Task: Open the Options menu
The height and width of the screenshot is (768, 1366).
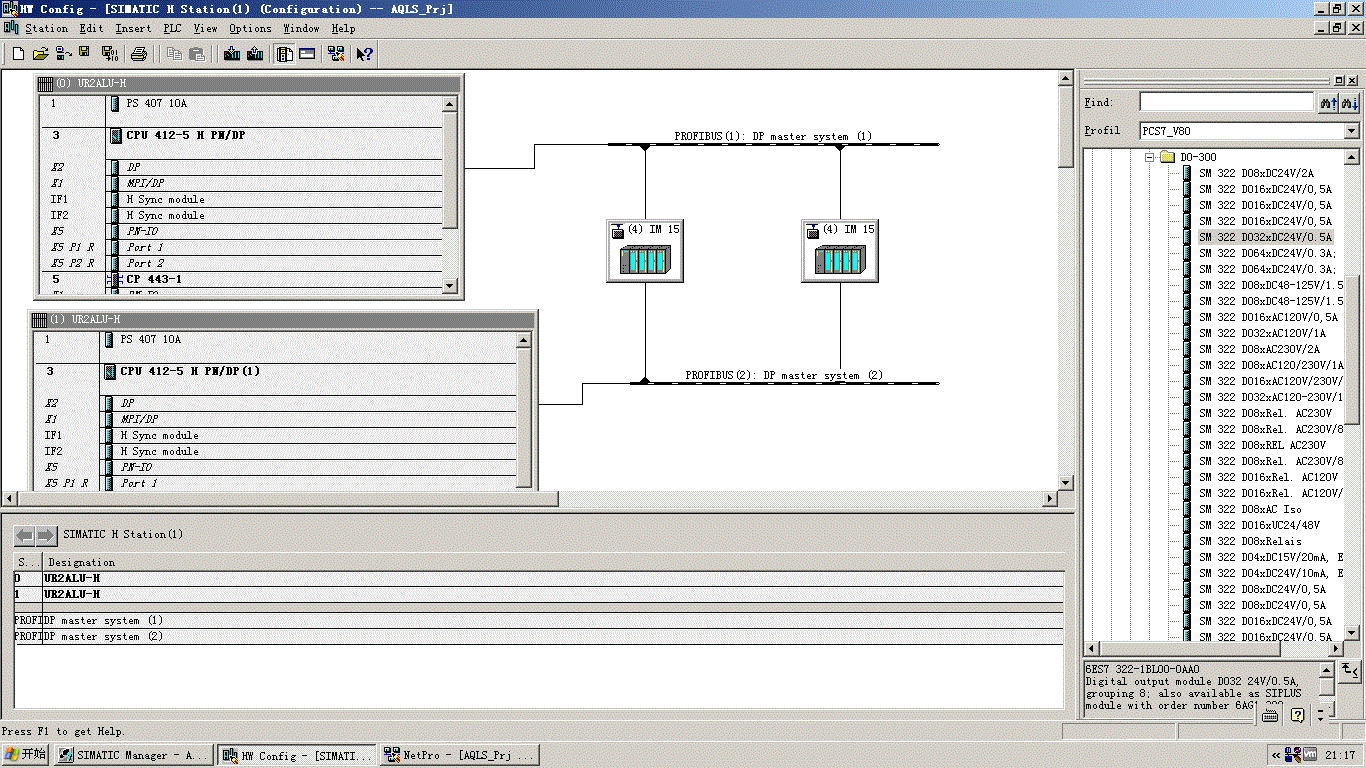Action: point(250,28)
